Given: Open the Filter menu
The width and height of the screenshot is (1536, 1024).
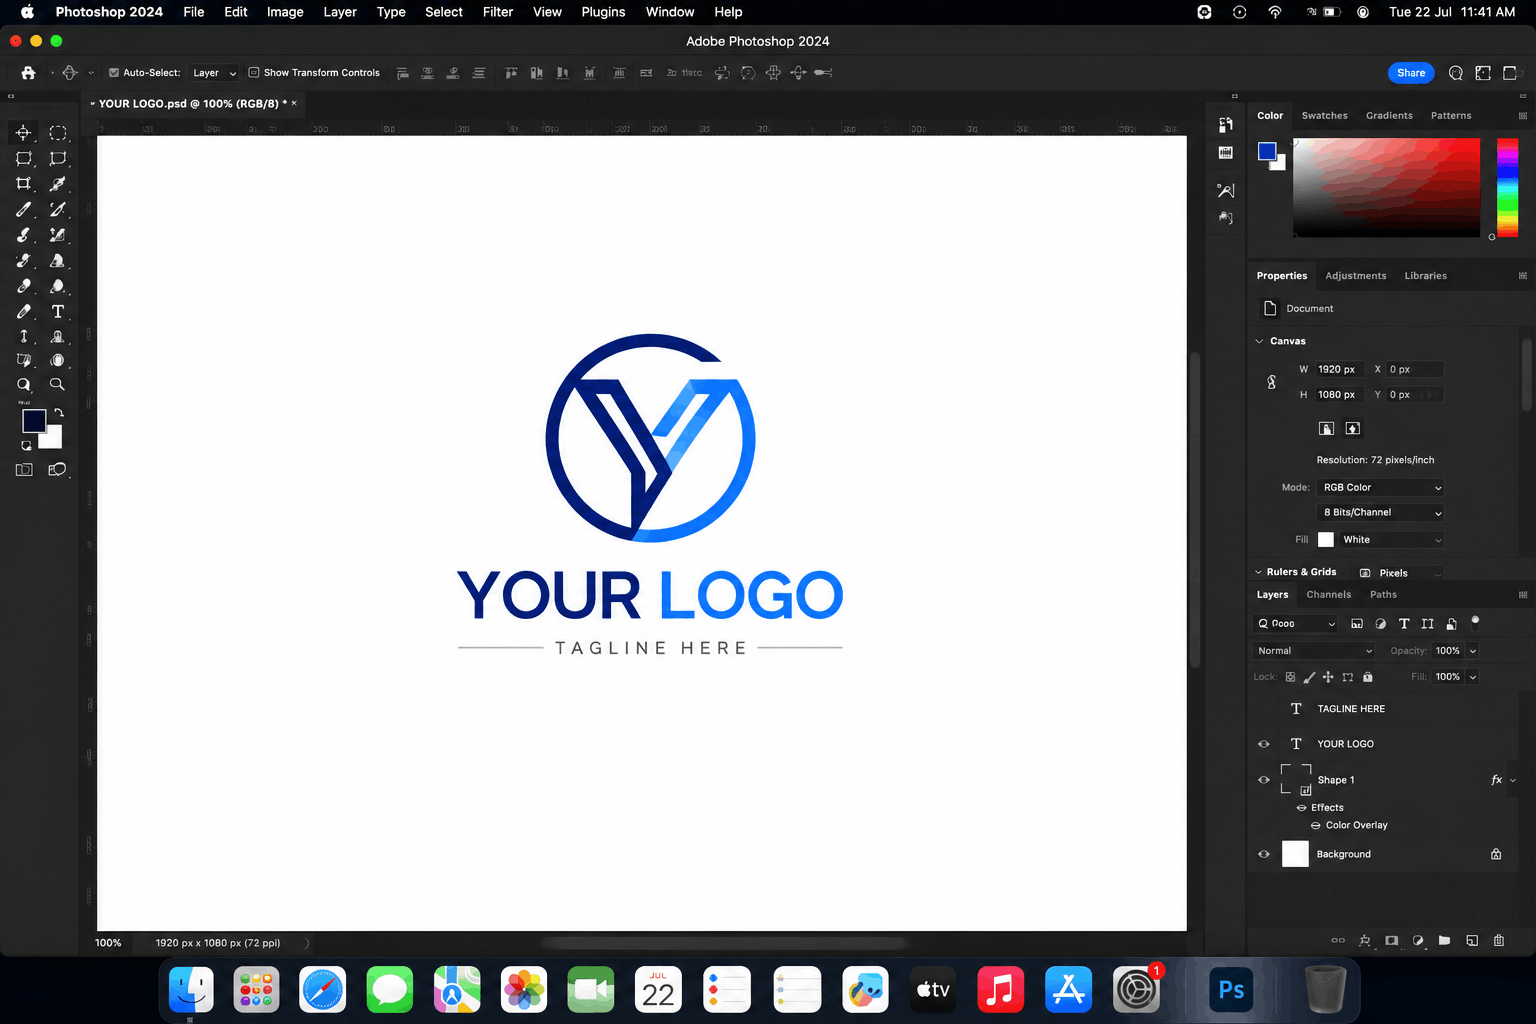Looking at the screenshot, I should 498,12.
